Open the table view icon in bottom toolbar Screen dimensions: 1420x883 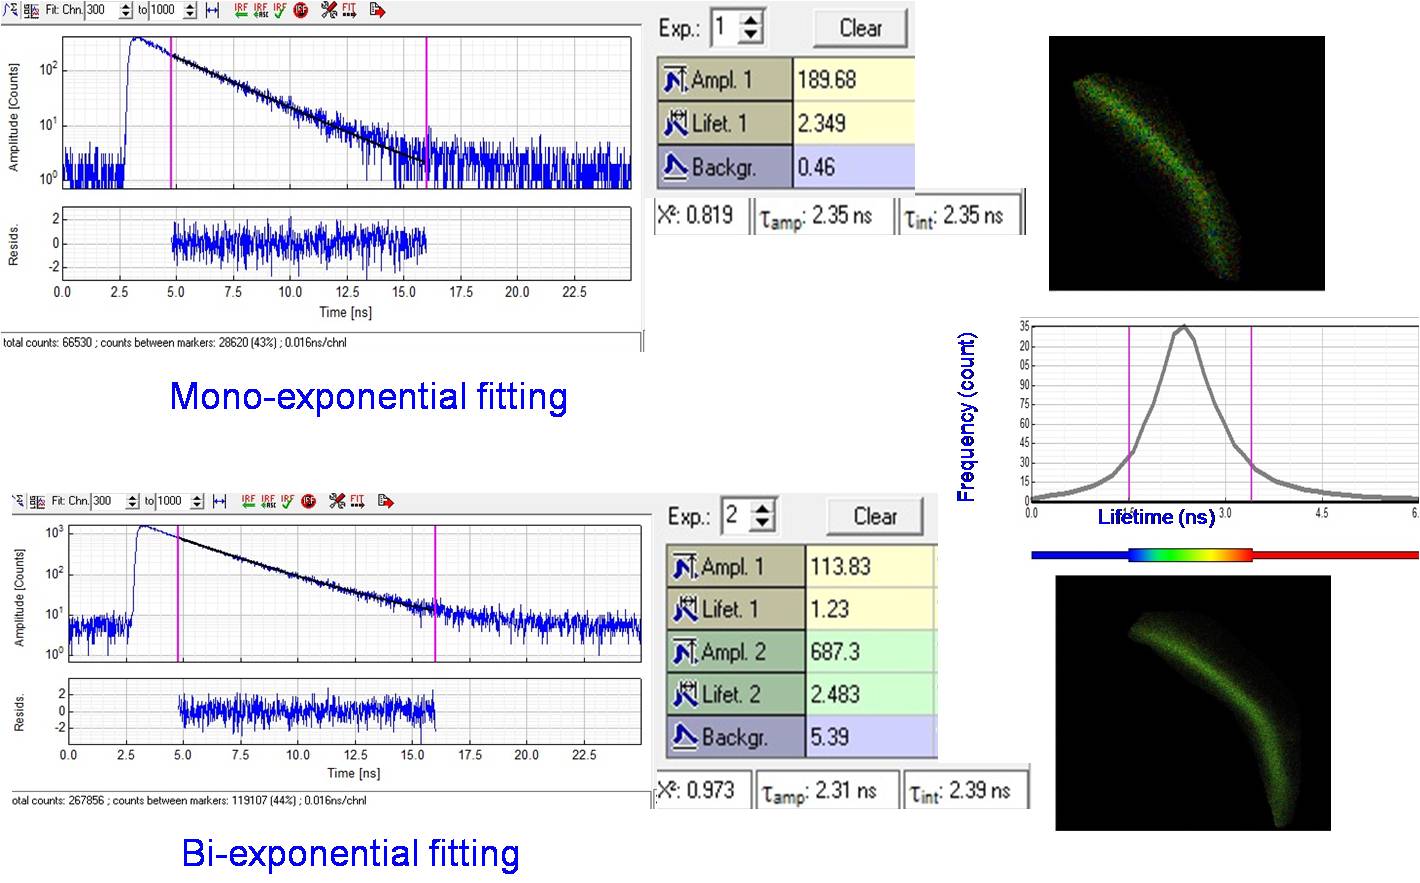click(37, 501)
